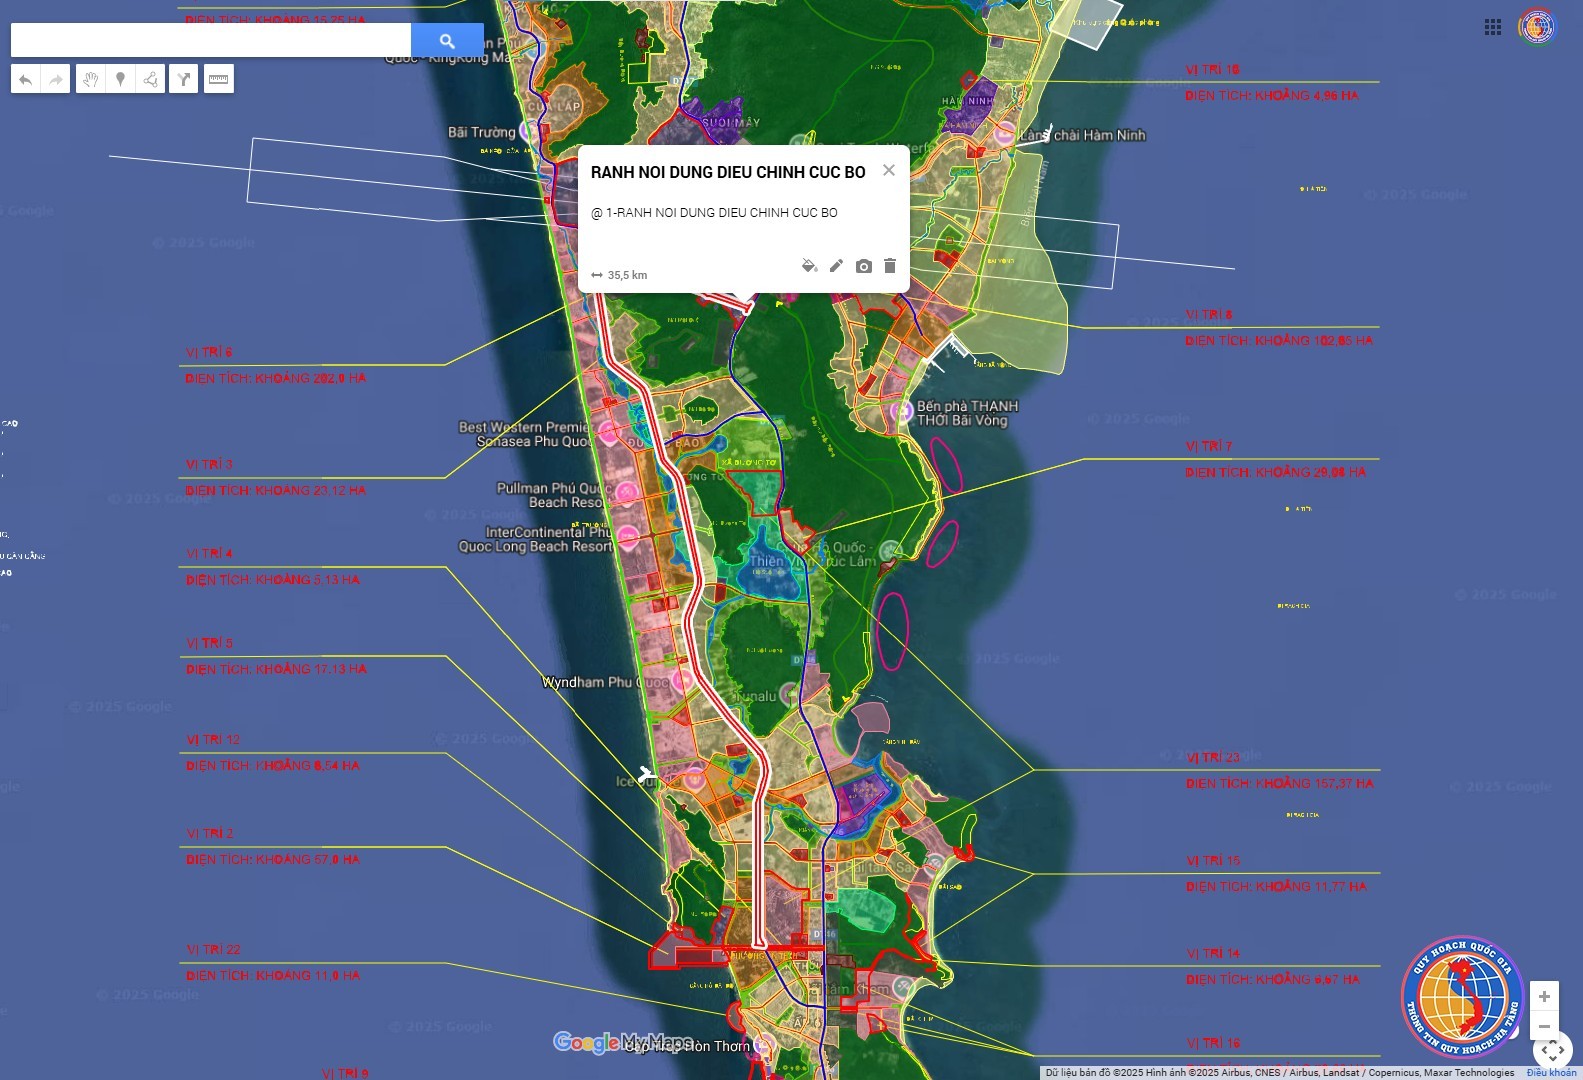Close the RANH NOI DUNG info popup
1583x1080 pixels.
coord(888,170)
